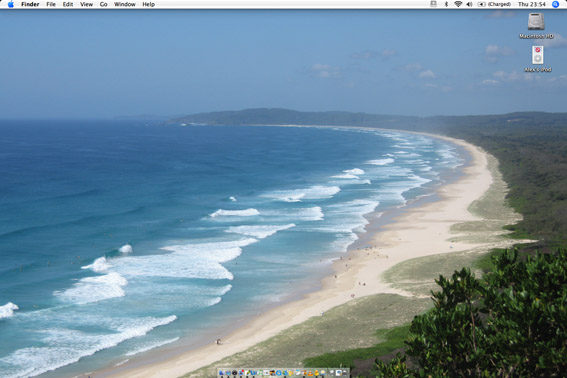Open the View menu

coord(86,4)
